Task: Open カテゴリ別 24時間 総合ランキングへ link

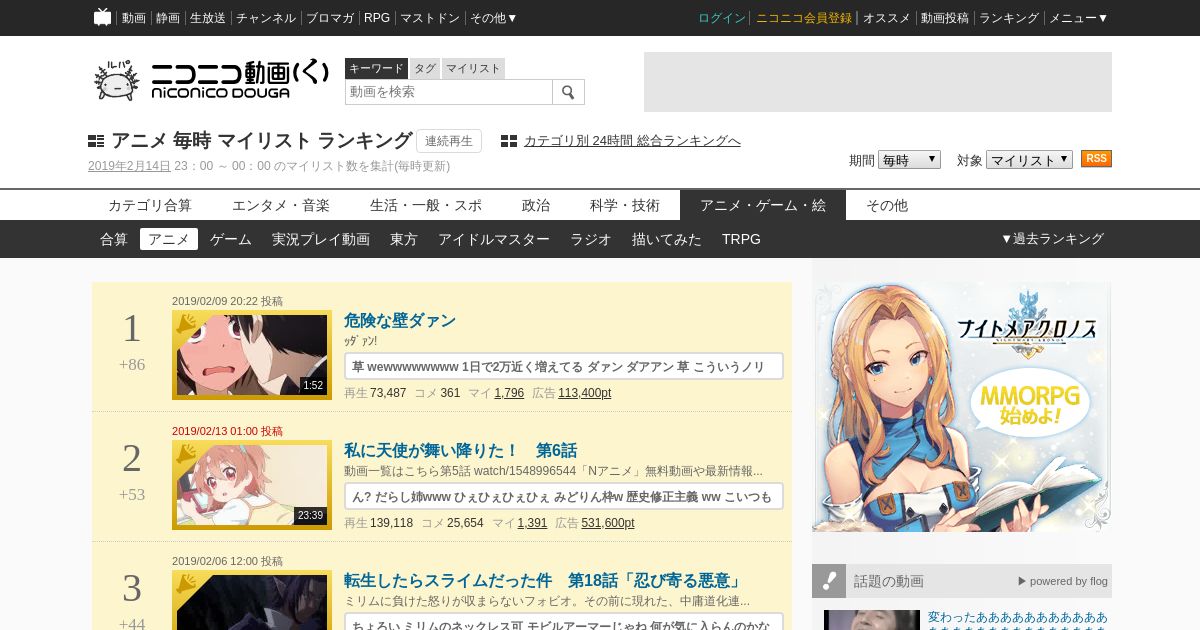Action: 632,141
